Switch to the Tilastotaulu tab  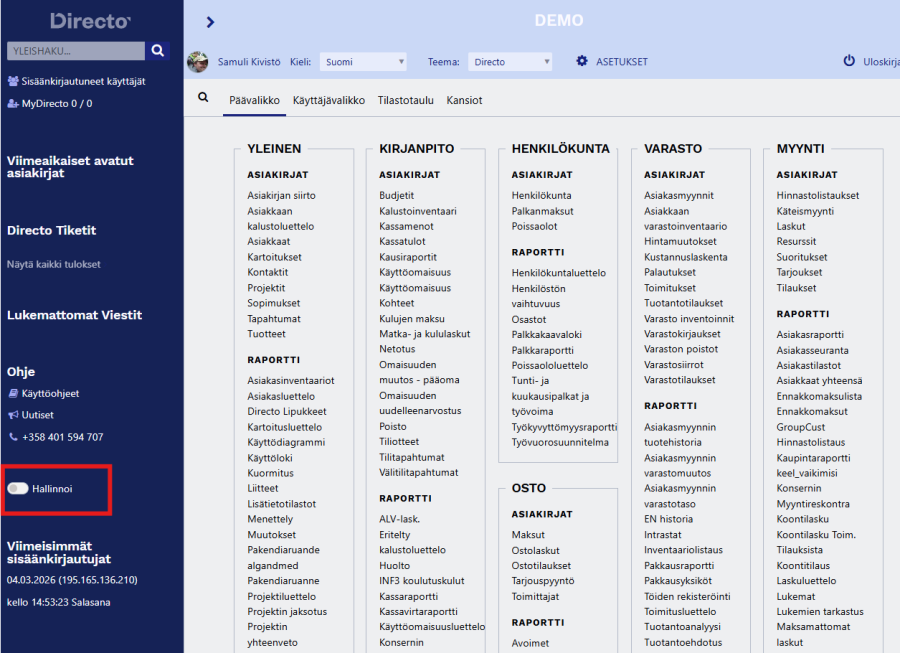coord(405,101)
